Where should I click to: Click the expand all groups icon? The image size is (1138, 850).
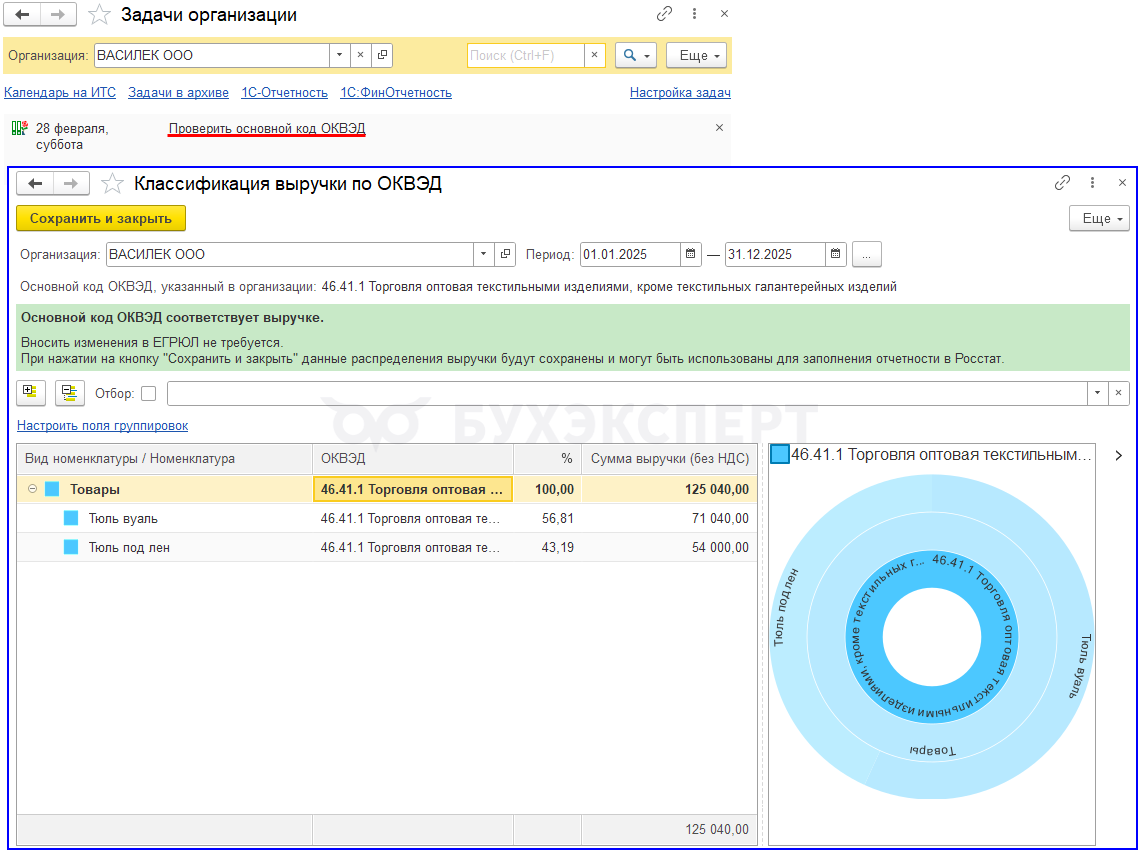[28, 393]
